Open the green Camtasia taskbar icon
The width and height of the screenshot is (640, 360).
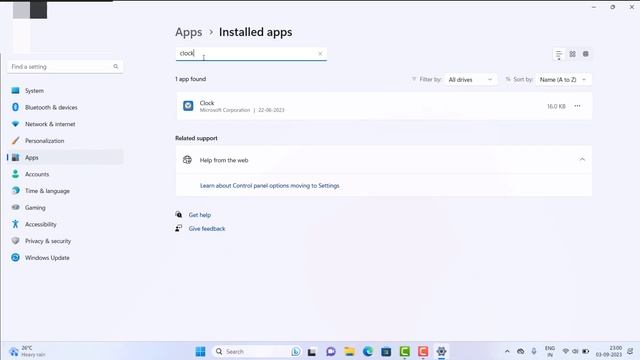click(x=404, y=351)
